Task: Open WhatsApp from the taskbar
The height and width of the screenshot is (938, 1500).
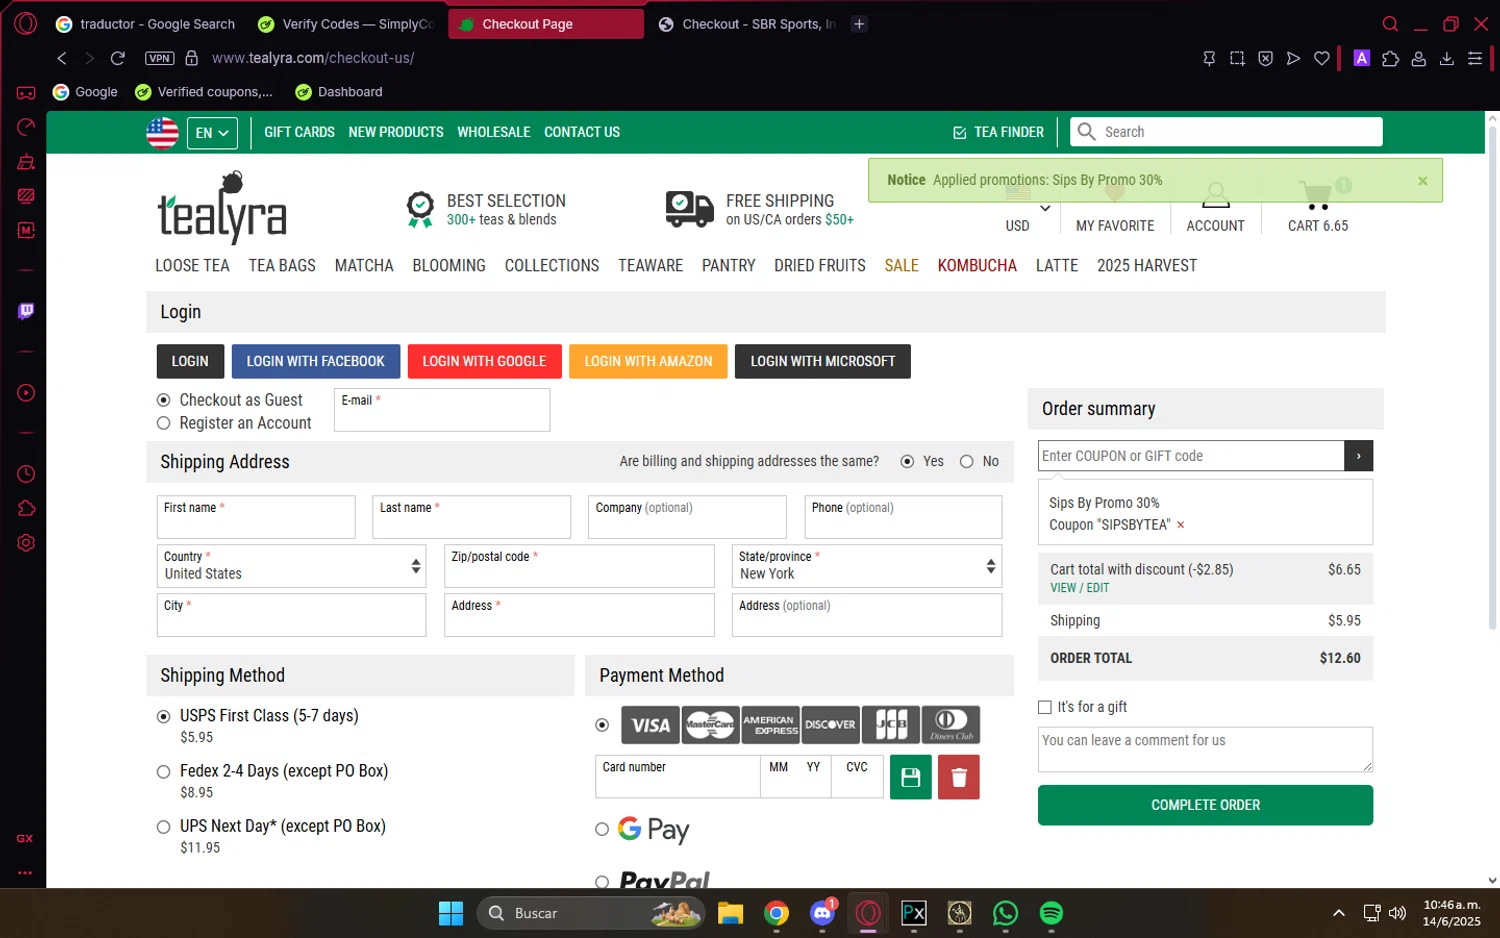Action: click(1005, 913)
